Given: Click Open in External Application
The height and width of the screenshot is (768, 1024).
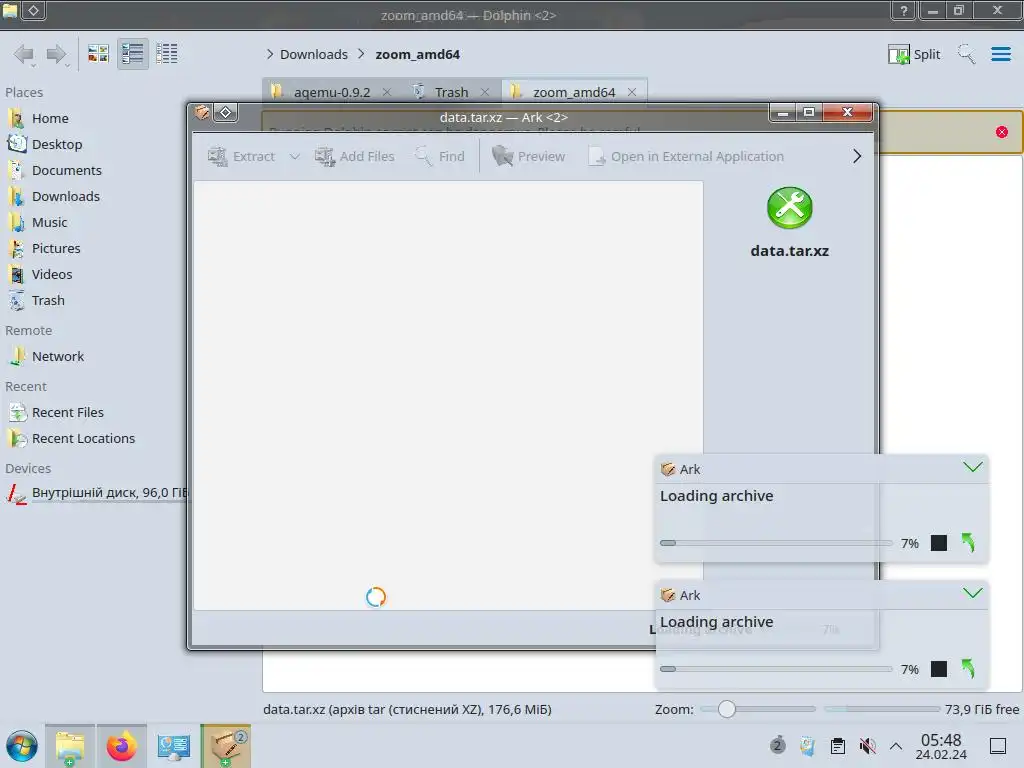Looking at the screenshot, I should pos(686,156).
